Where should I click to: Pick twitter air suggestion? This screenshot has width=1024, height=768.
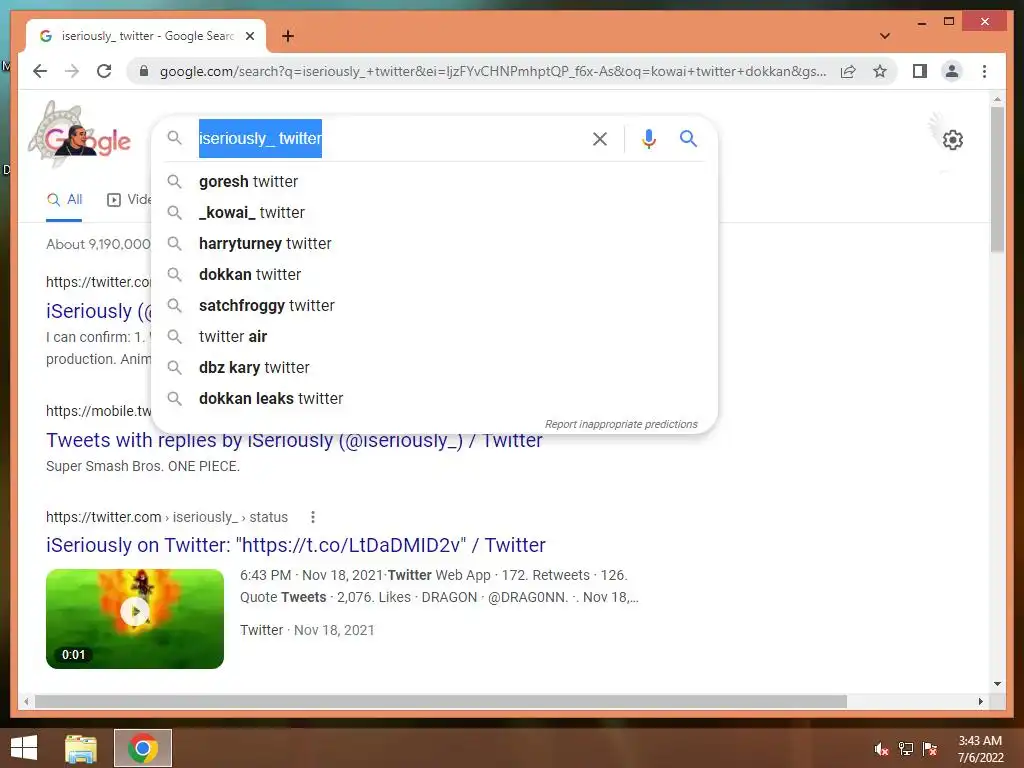(434, 336)
